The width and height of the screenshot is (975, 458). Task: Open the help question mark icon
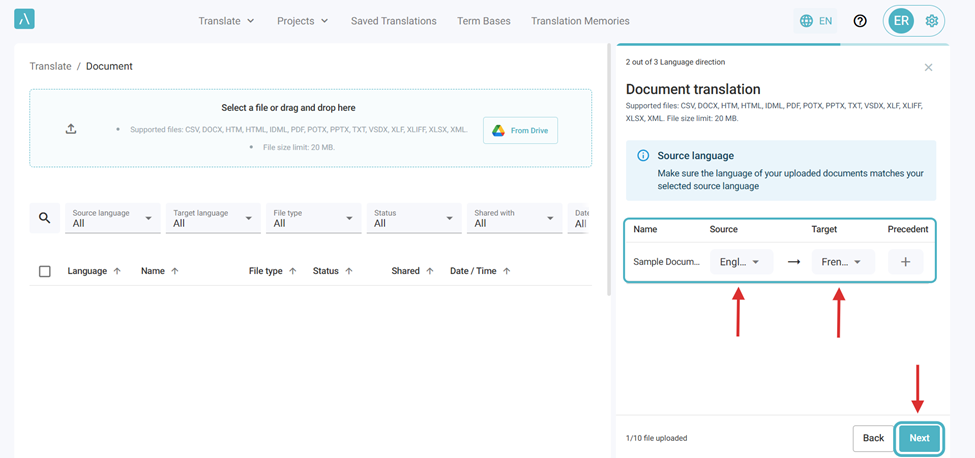coord(860,21)
